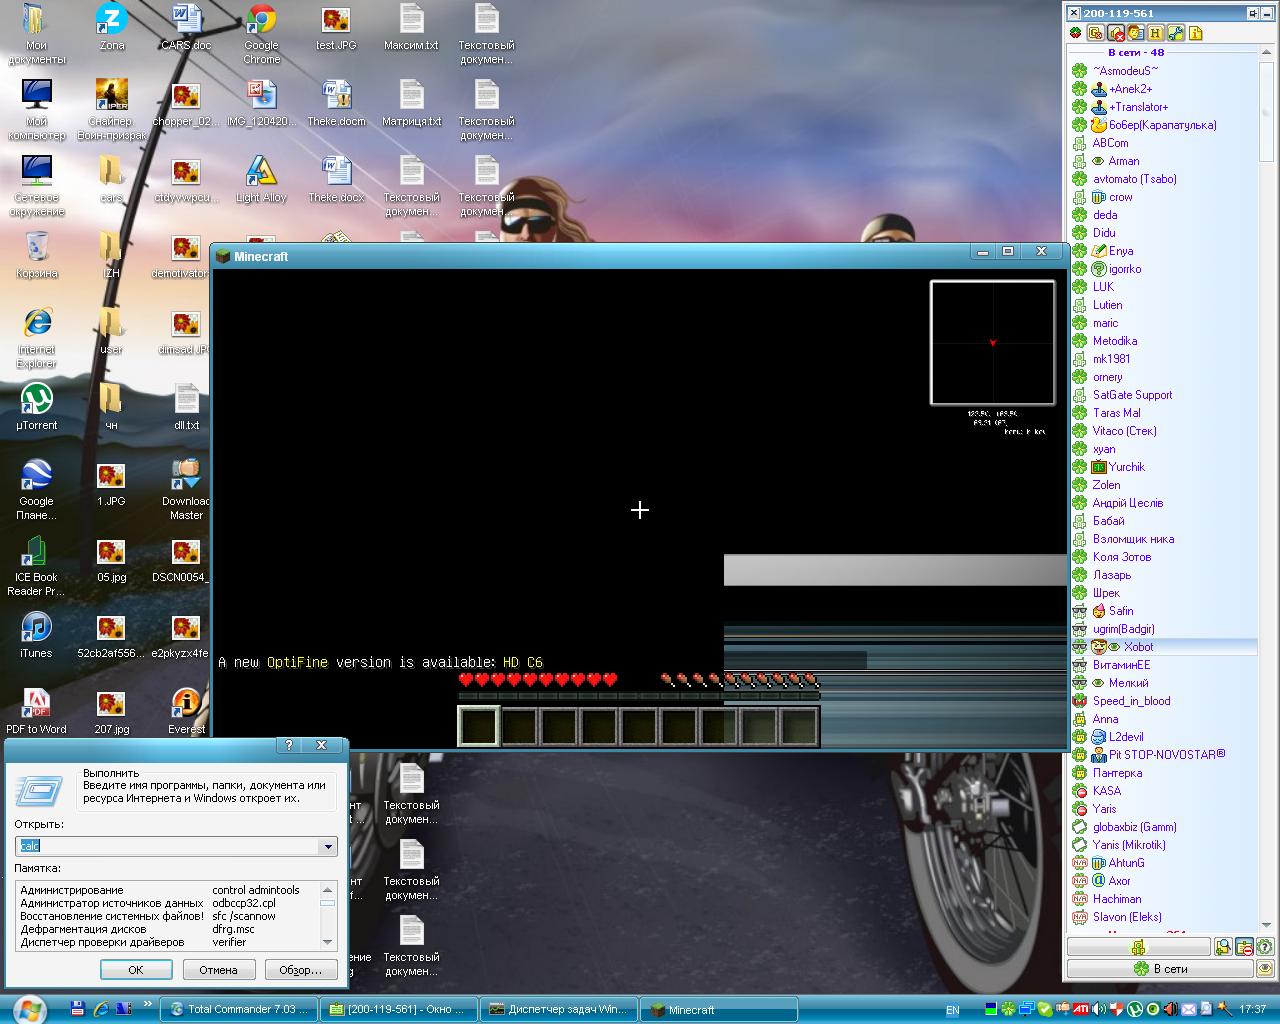
Task: Open Light Alloy desktop shortcut
Action: coord(261,179)
